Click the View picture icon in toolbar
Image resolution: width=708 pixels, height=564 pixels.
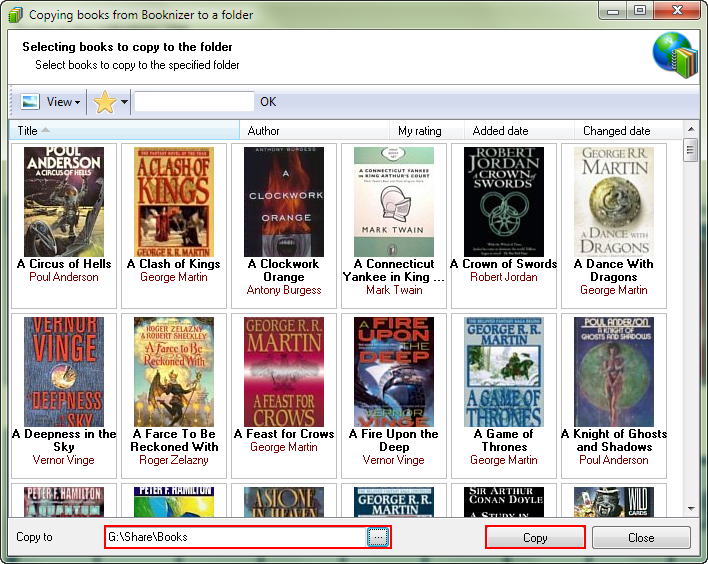pos(30,102)
